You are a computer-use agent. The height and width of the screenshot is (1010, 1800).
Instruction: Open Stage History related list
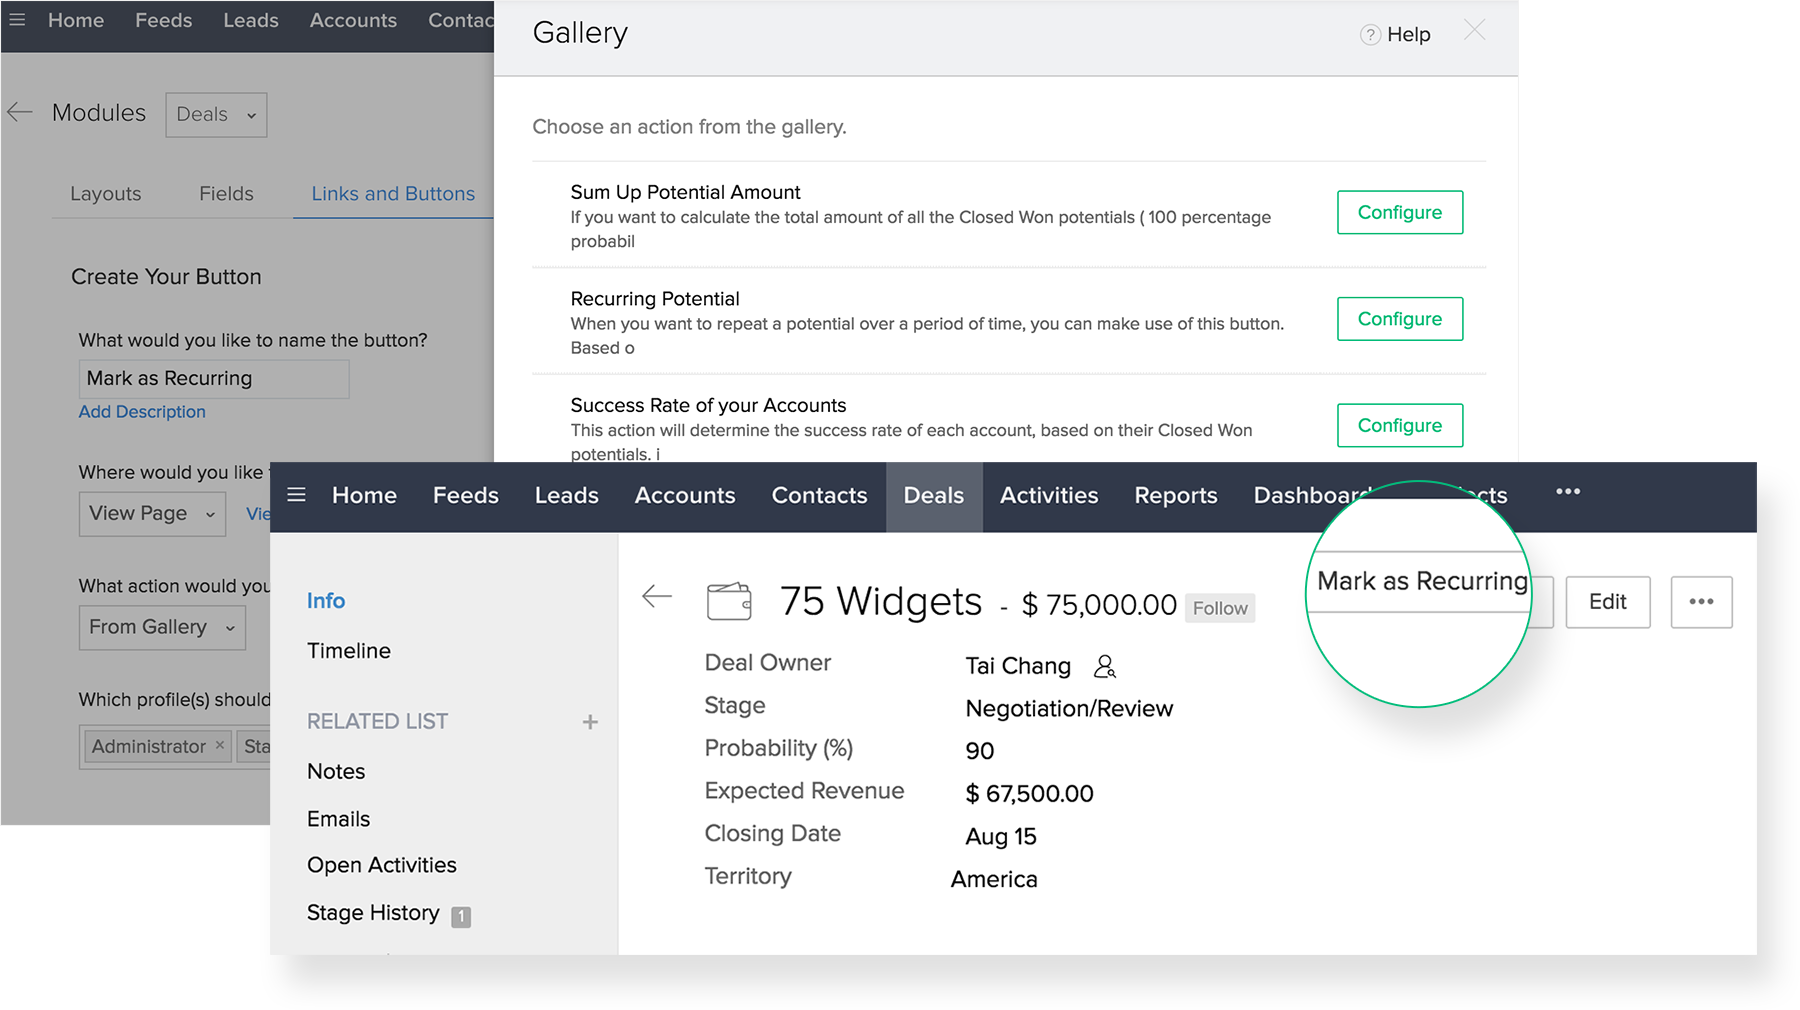pyautogui.click(x=373, y=913)
